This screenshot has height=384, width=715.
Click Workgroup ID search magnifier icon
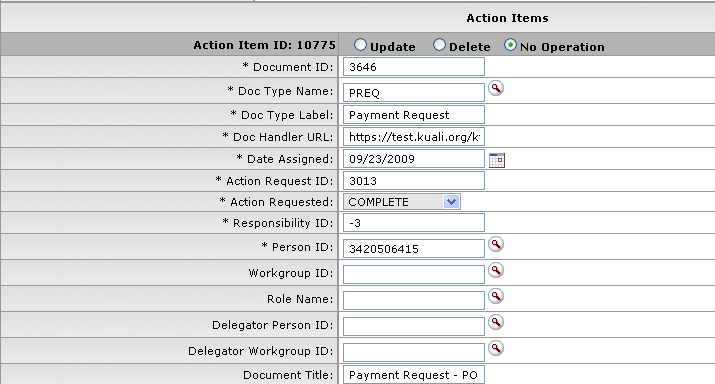click(496, 270)
